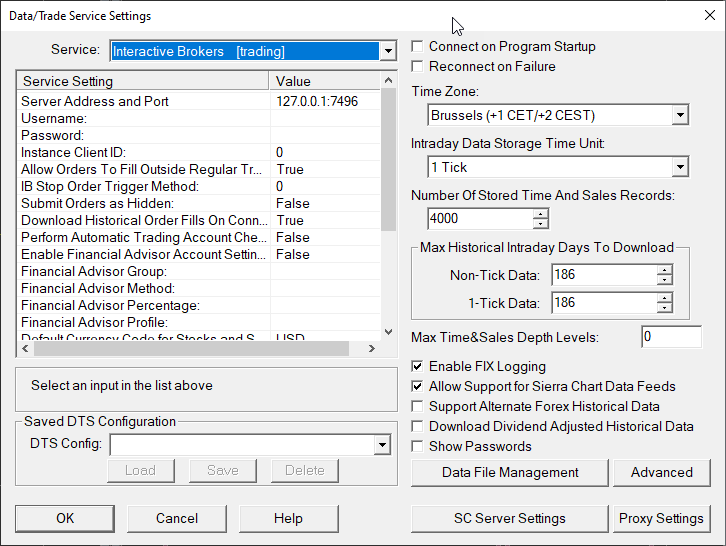Enable Show Passwords checkbox
The width and height of the screenshot is (726, 546).
pos(417,446)
